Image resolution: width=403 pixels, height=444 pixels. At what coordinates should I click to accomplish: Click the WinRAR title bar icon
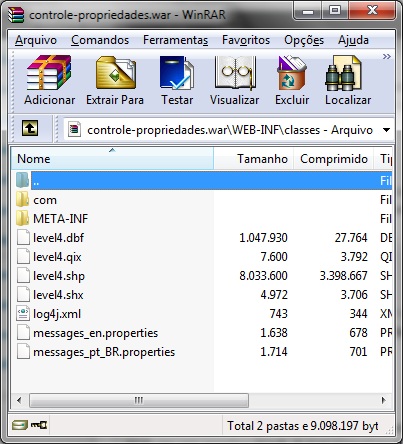click(16, 15)
